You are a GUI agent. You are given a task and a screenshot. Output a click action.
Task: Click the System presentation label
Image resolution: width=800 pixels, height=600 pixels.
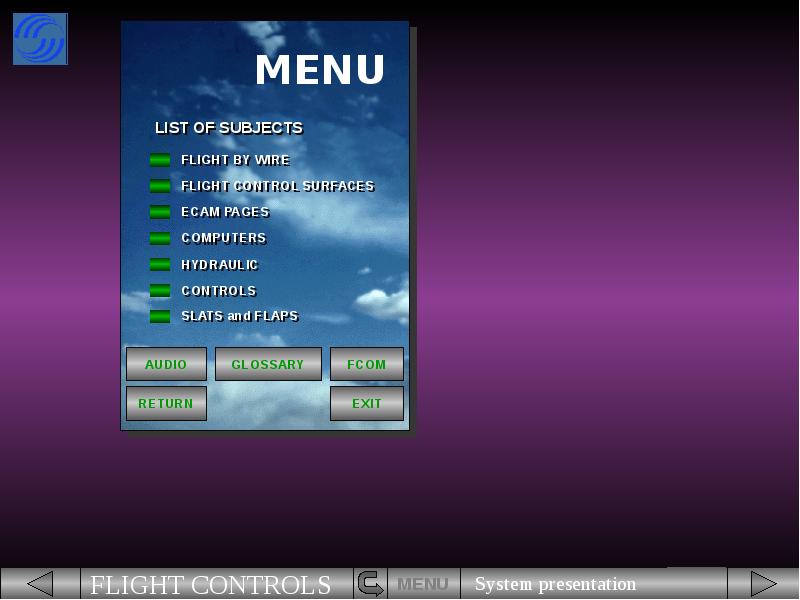(x=555, y=584)
